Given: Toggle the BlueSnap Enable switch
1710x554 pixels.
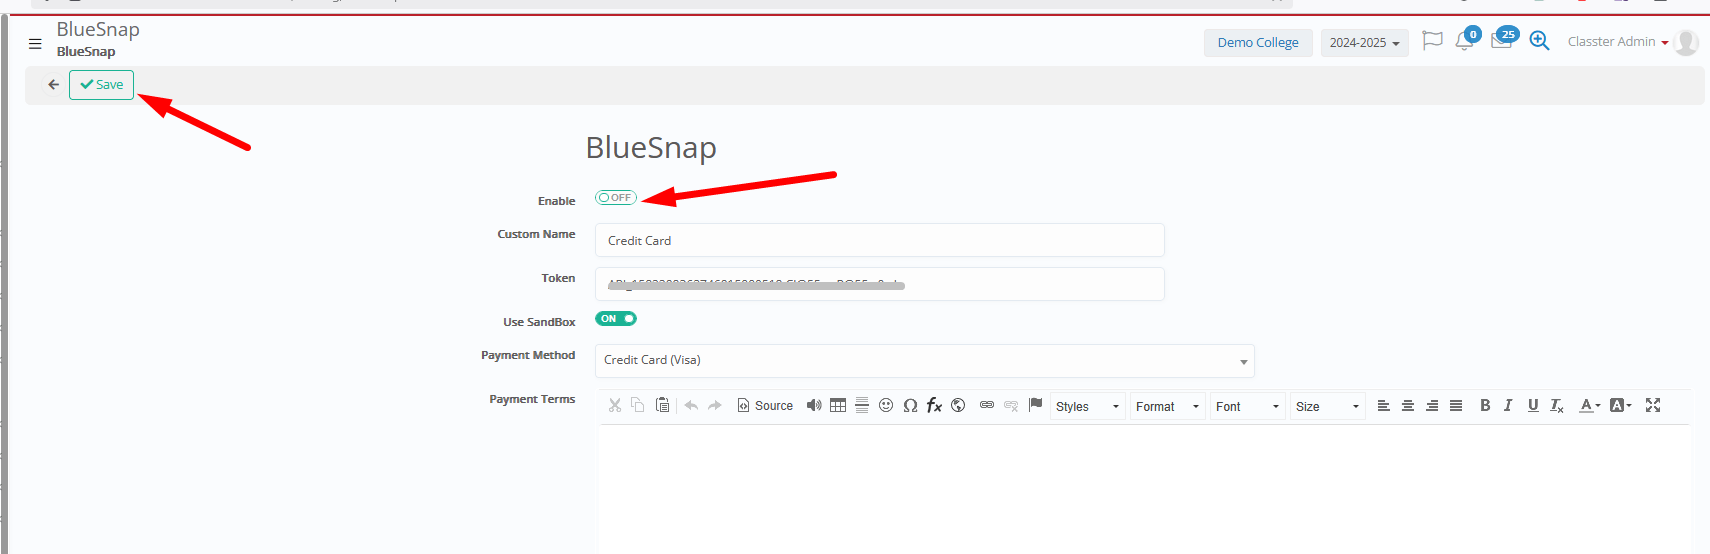Looking at the screenshot, I should [616, 198].
